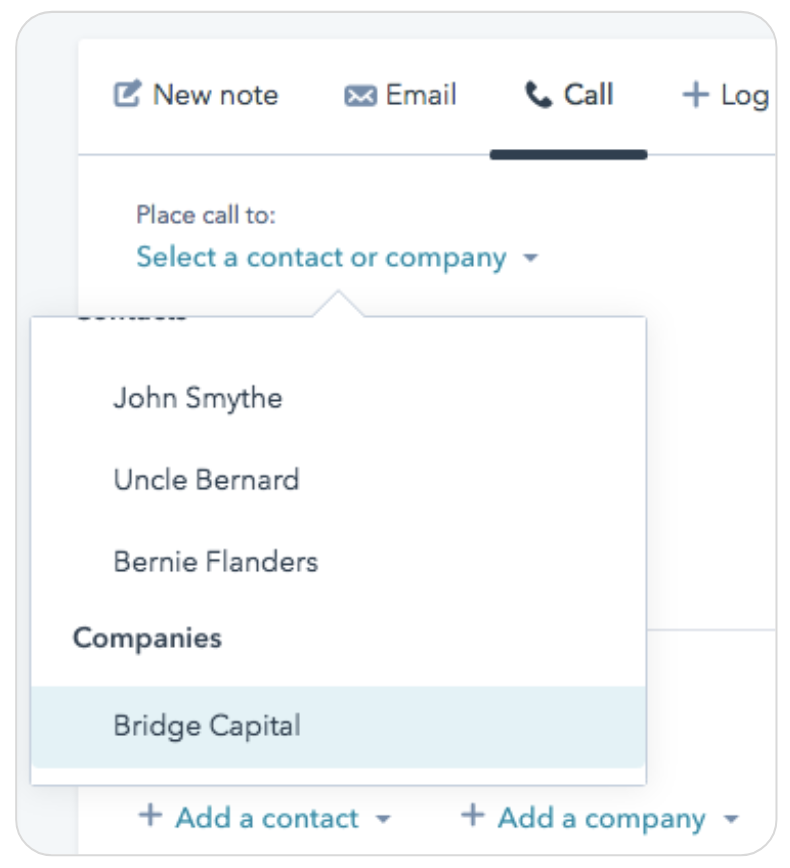Click the Add a company link
Image resolution: width=790 pixels, height=868 pixels.
pos(601,818)
